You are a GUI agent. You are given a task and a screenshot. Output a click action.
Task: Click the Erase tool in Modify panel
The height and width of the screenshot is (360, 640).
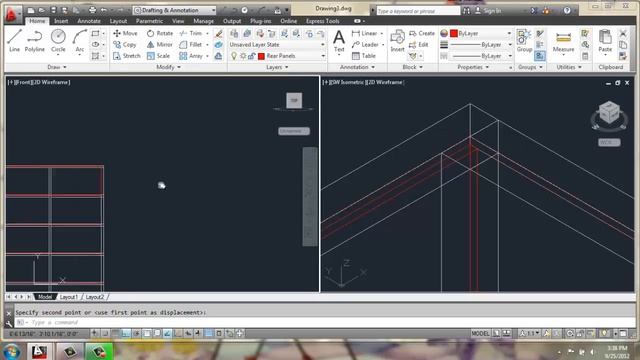point(219,33)
